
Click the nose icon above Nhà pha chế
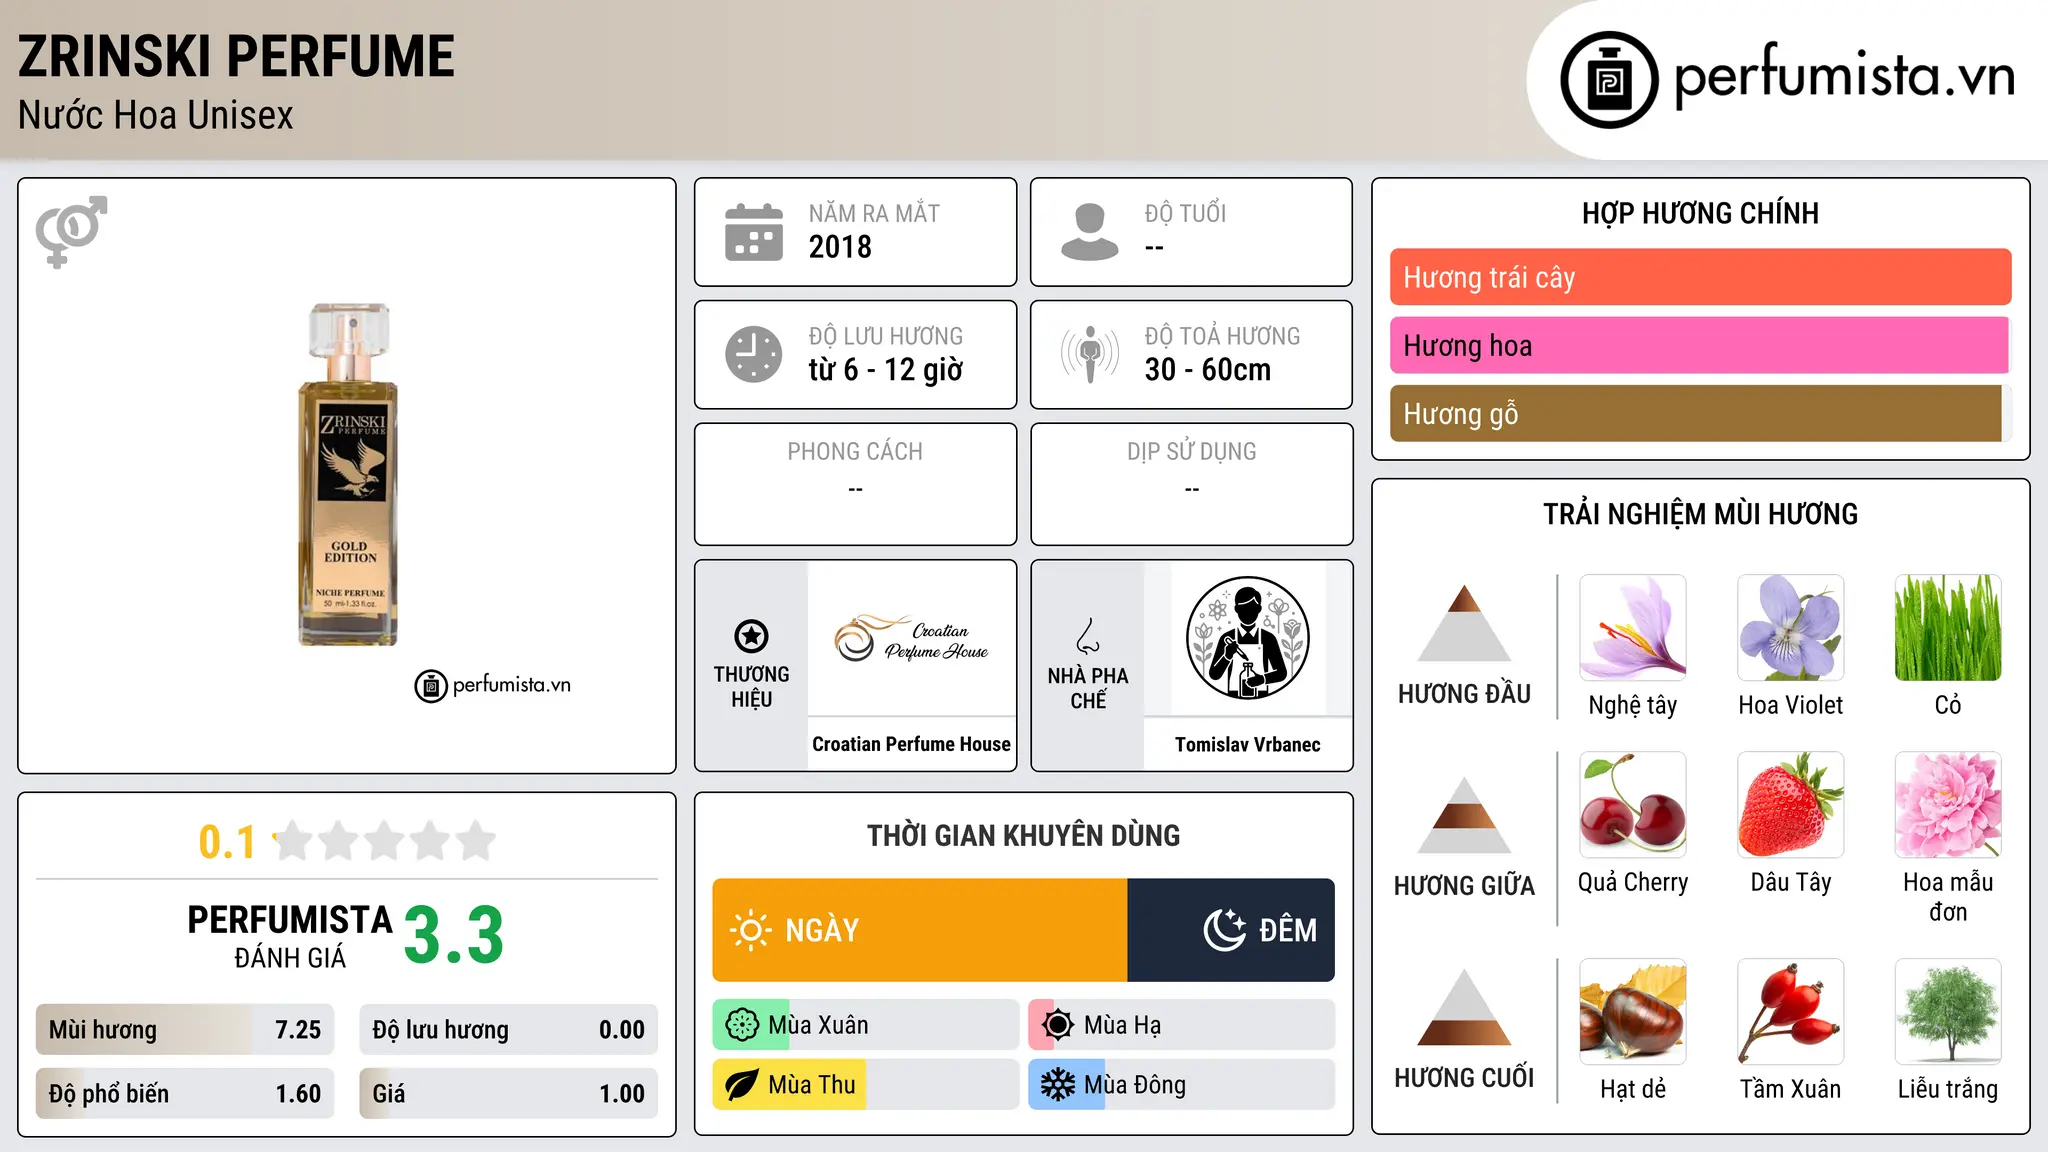[x=1088, y=636]
